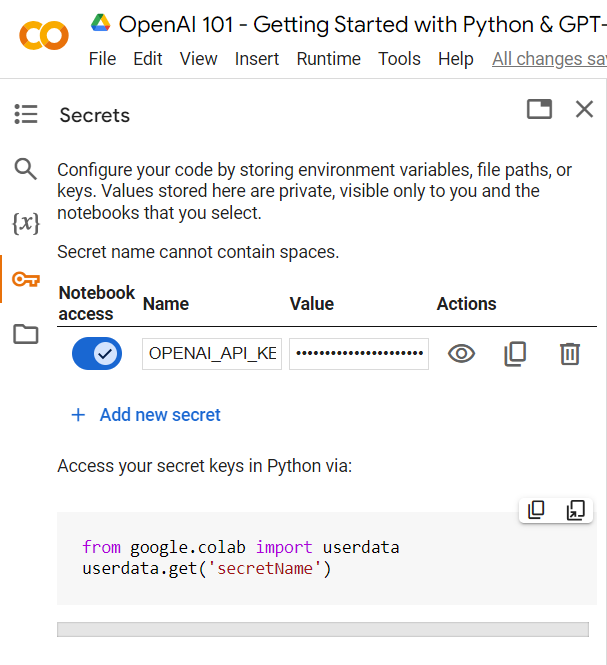The image size is (607, 665).
Task: Open the variables inspector panel
Action: click(x=26, y=223)
